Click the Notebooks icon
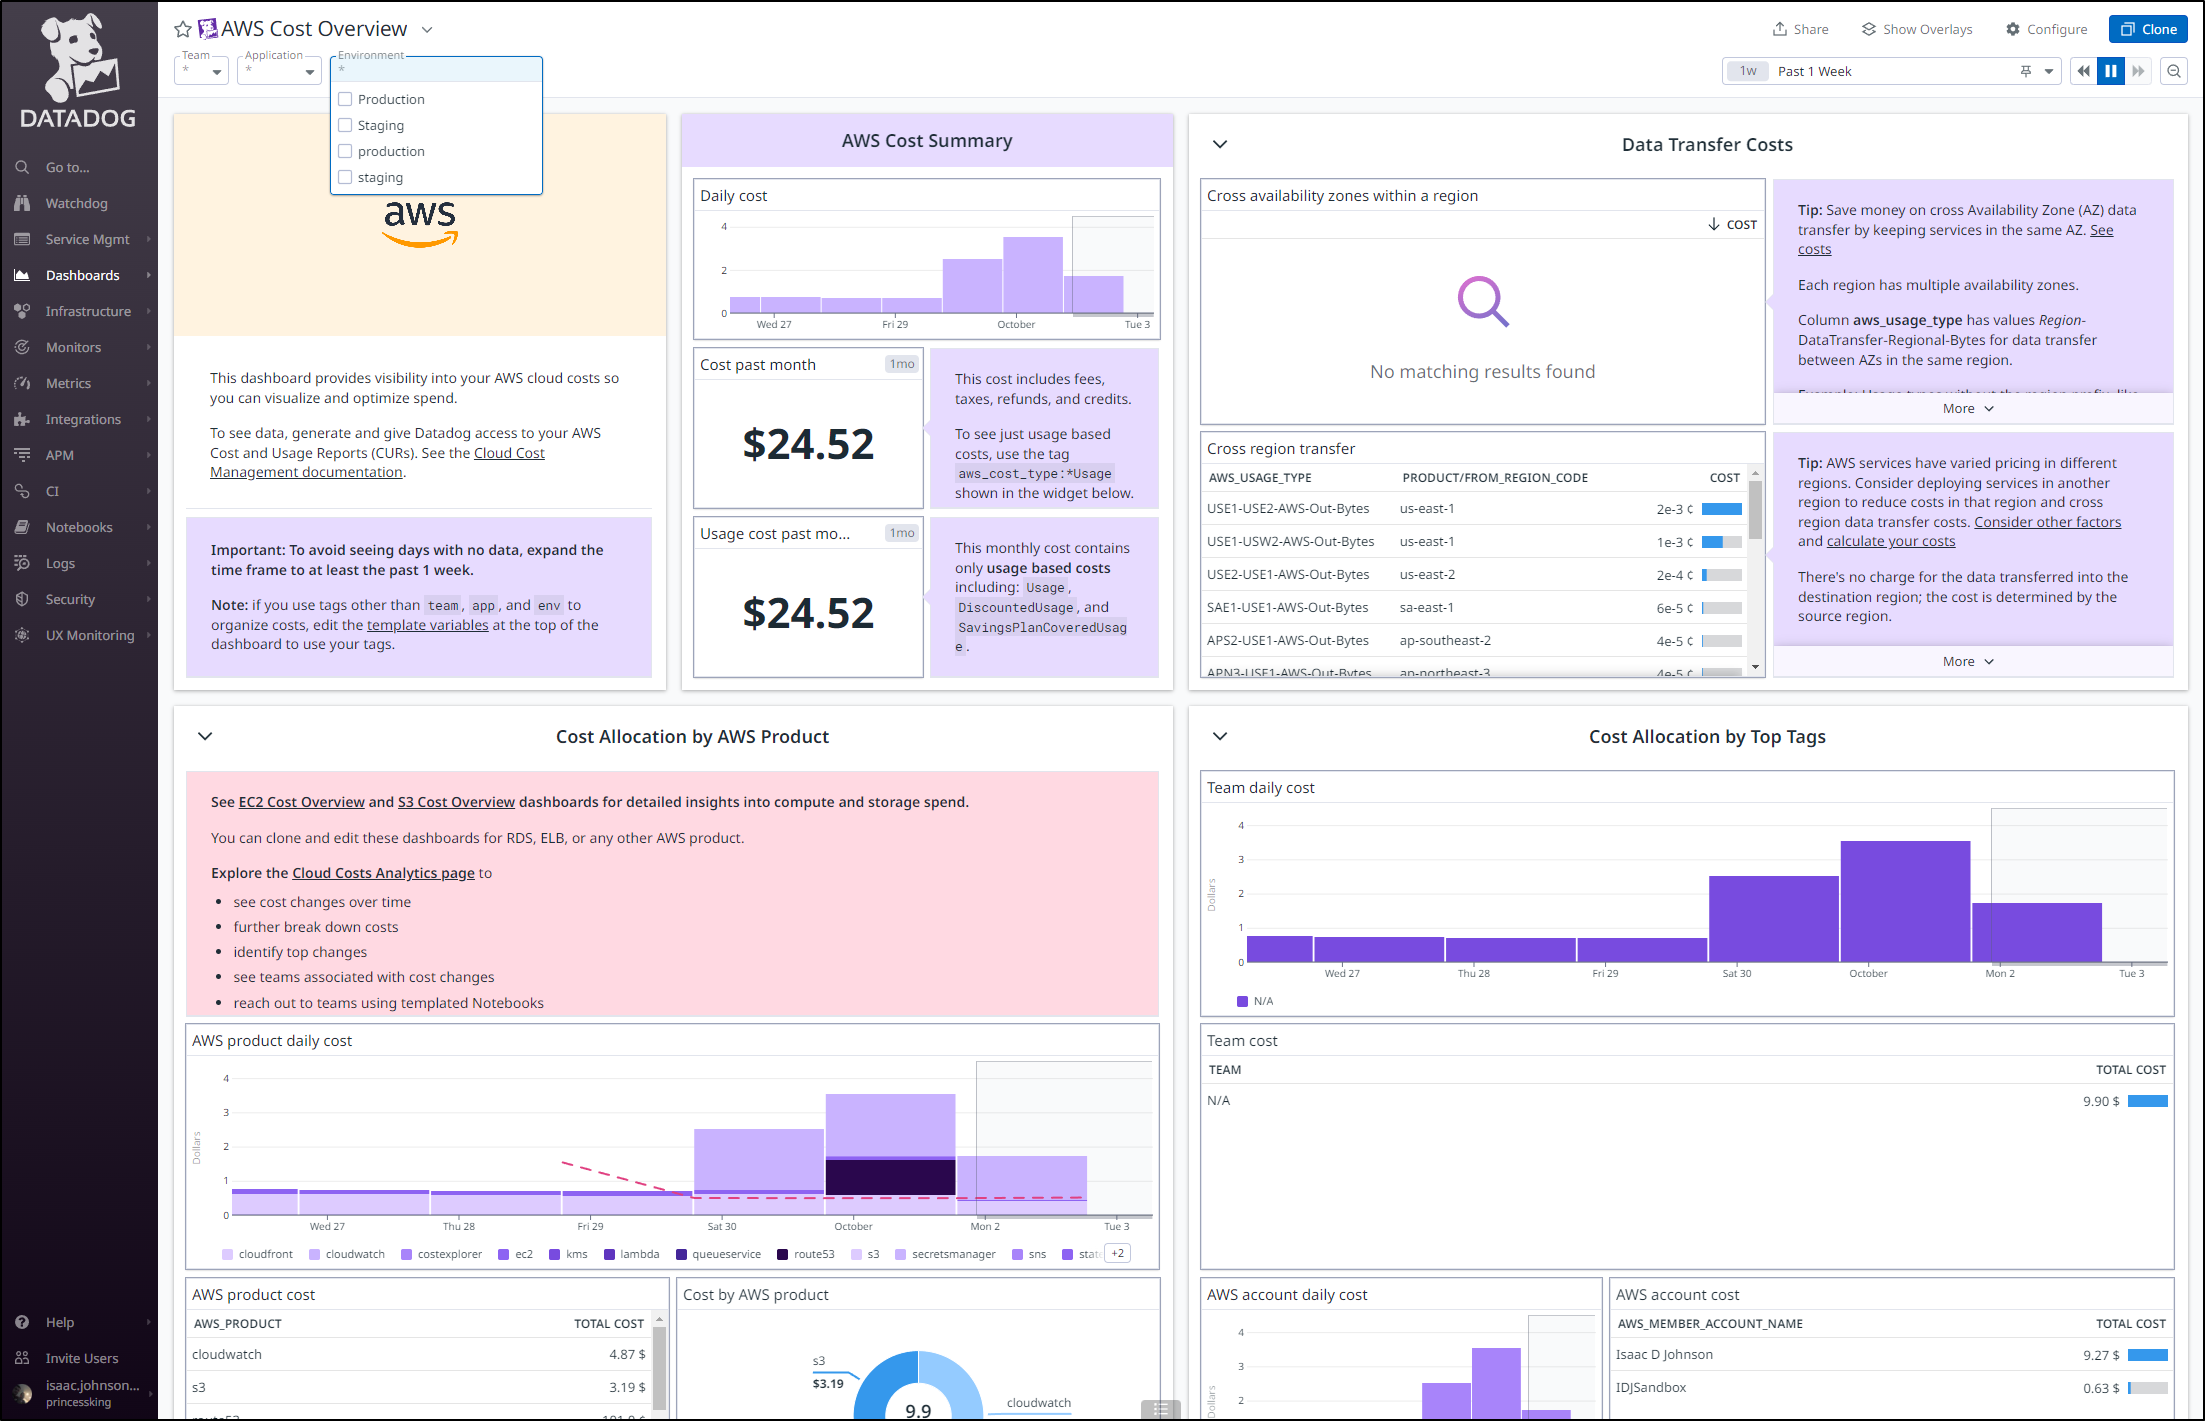 click(22, 527)
